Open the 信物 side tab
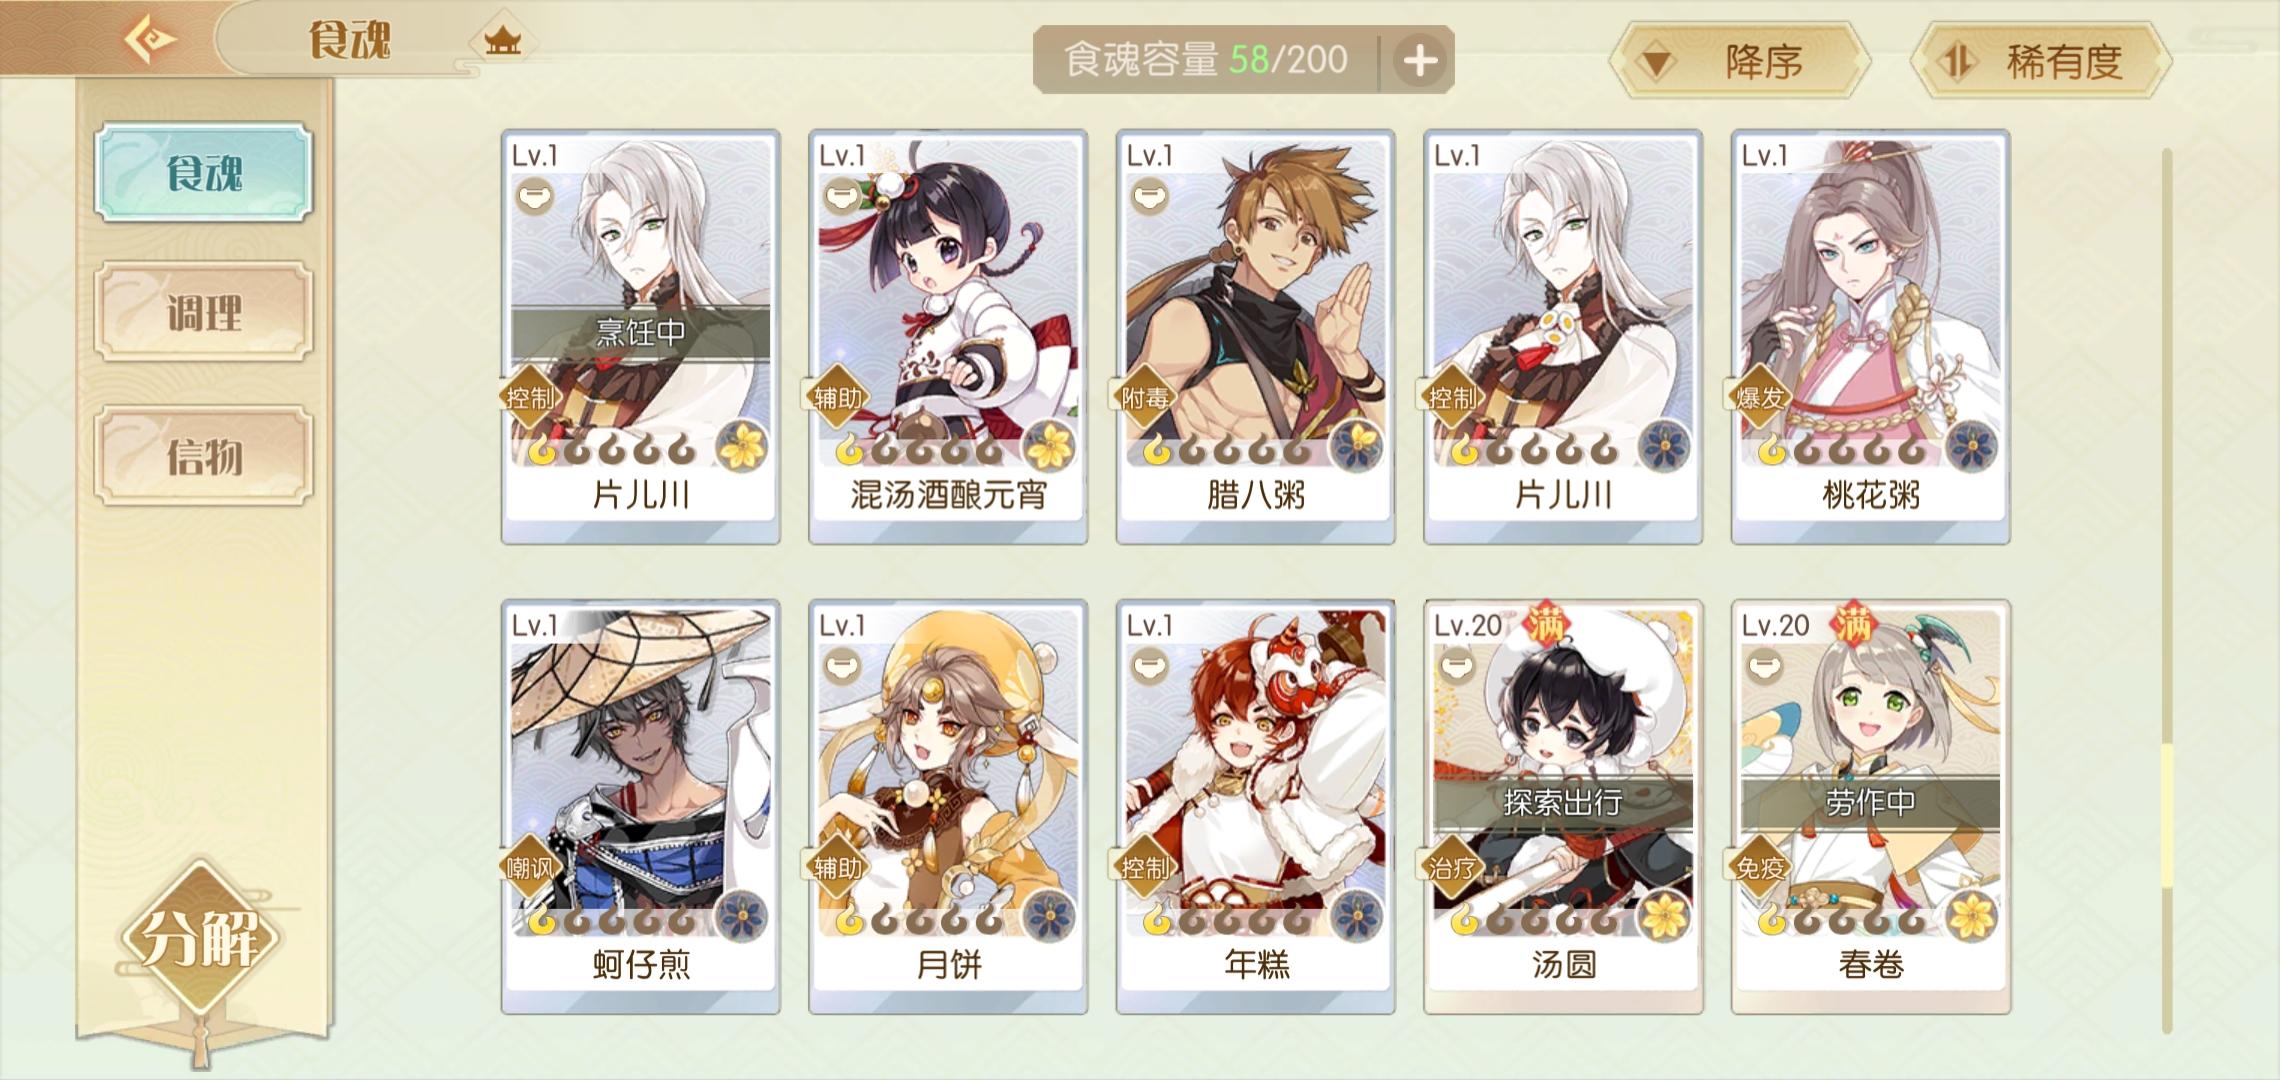This screenshot has height=1080, width=2280. [x=204, y=456]
